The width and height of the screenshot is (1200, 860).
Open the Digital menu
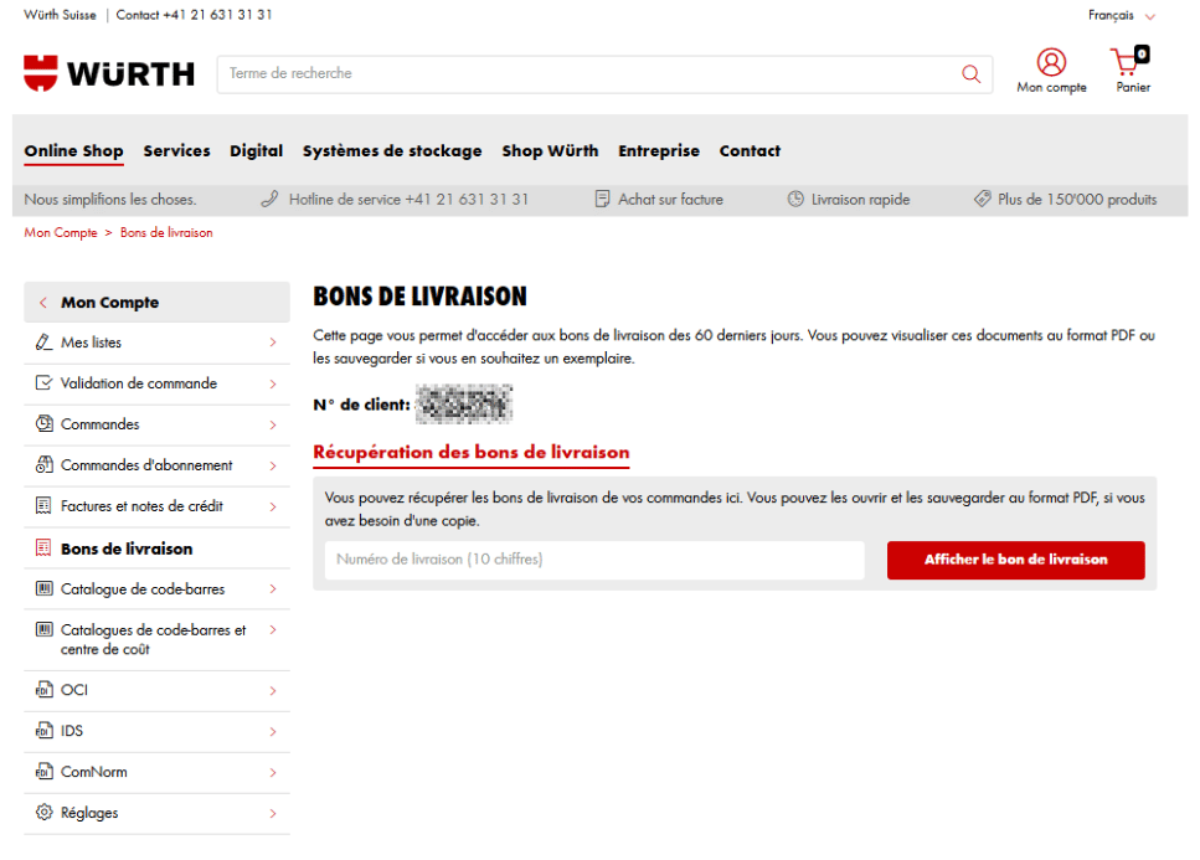[x=257, y=151]
